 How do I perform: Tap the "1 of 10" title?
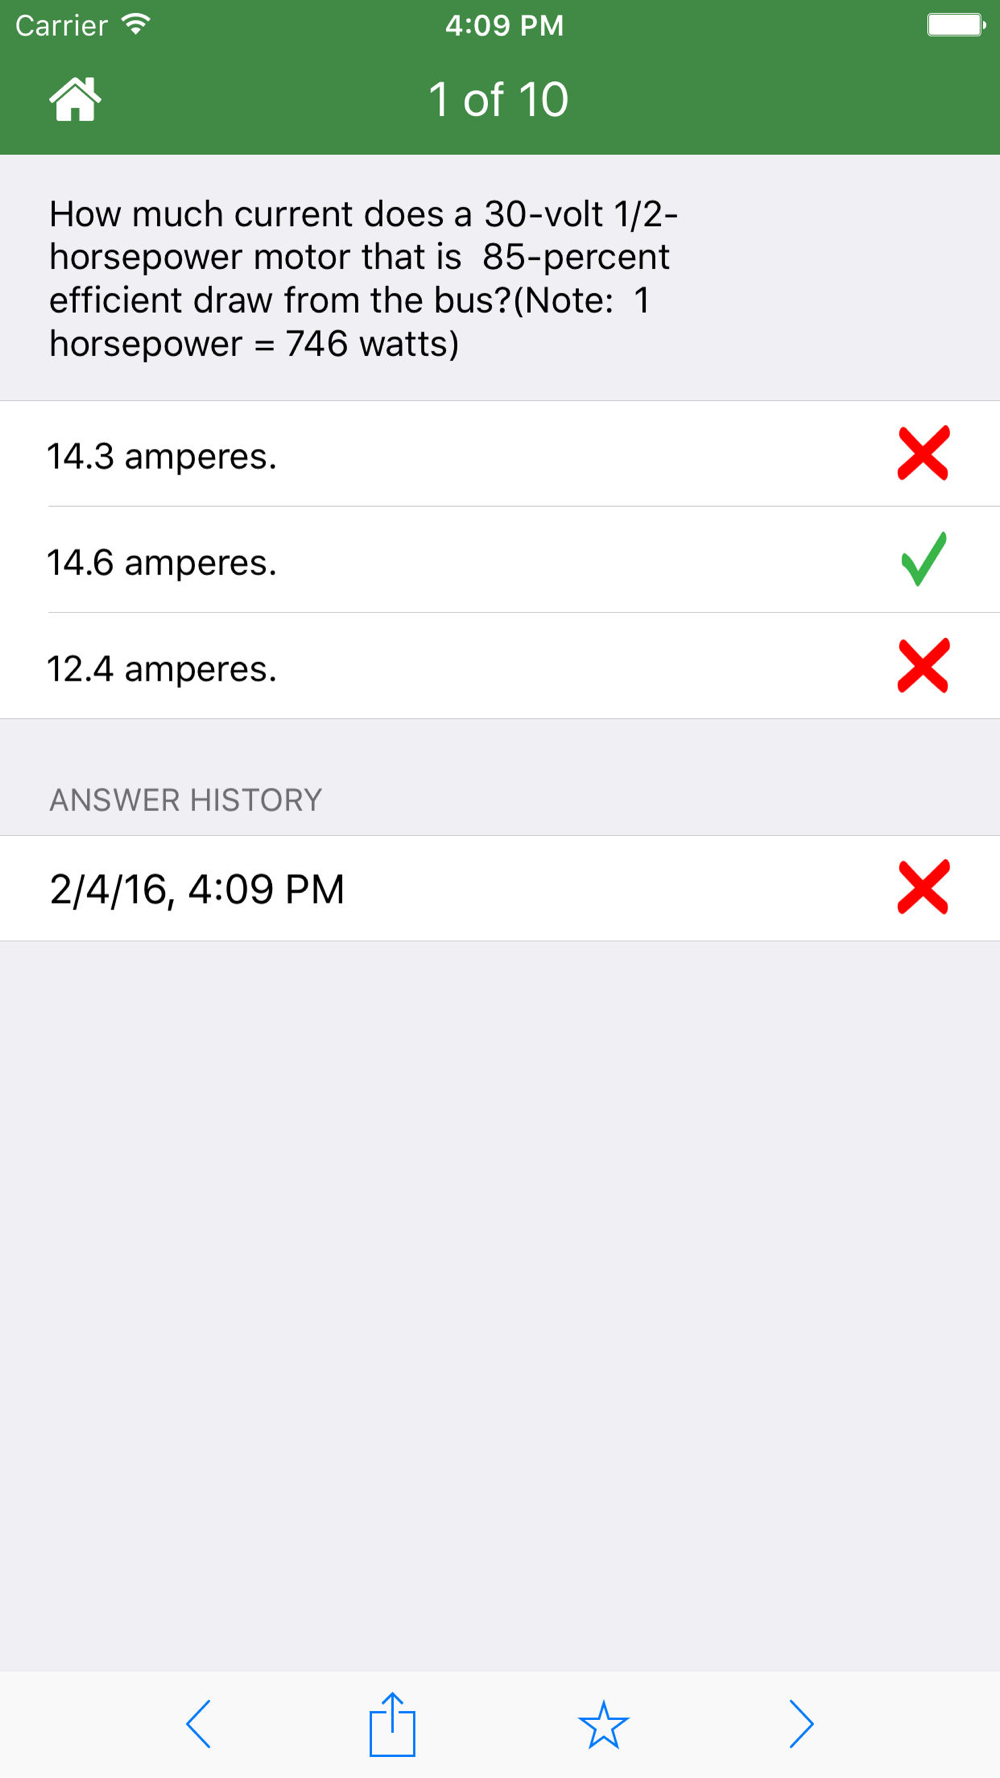pyautogui.click(x=498, y=100)
